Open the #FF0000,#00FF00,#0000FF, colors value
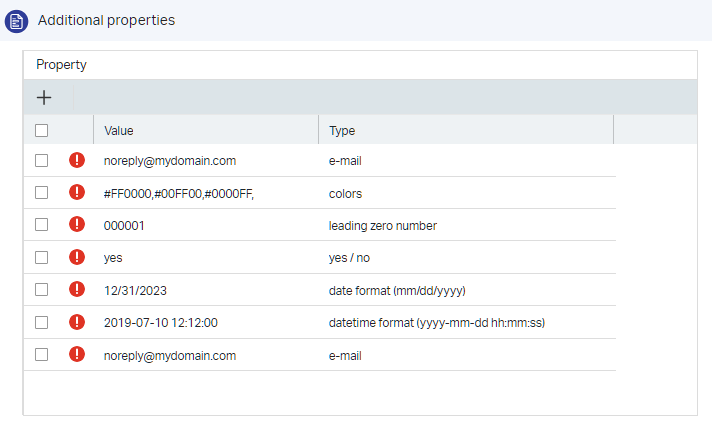The width and height of the screenshot is (712, 436). 179,193
